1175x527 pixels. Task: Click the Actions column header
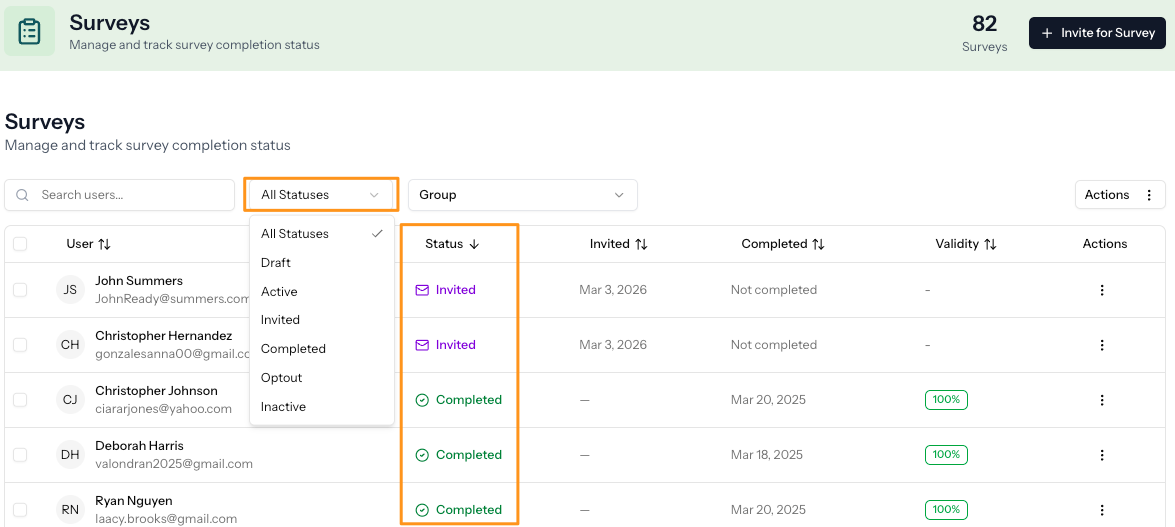click(1105, 244)
